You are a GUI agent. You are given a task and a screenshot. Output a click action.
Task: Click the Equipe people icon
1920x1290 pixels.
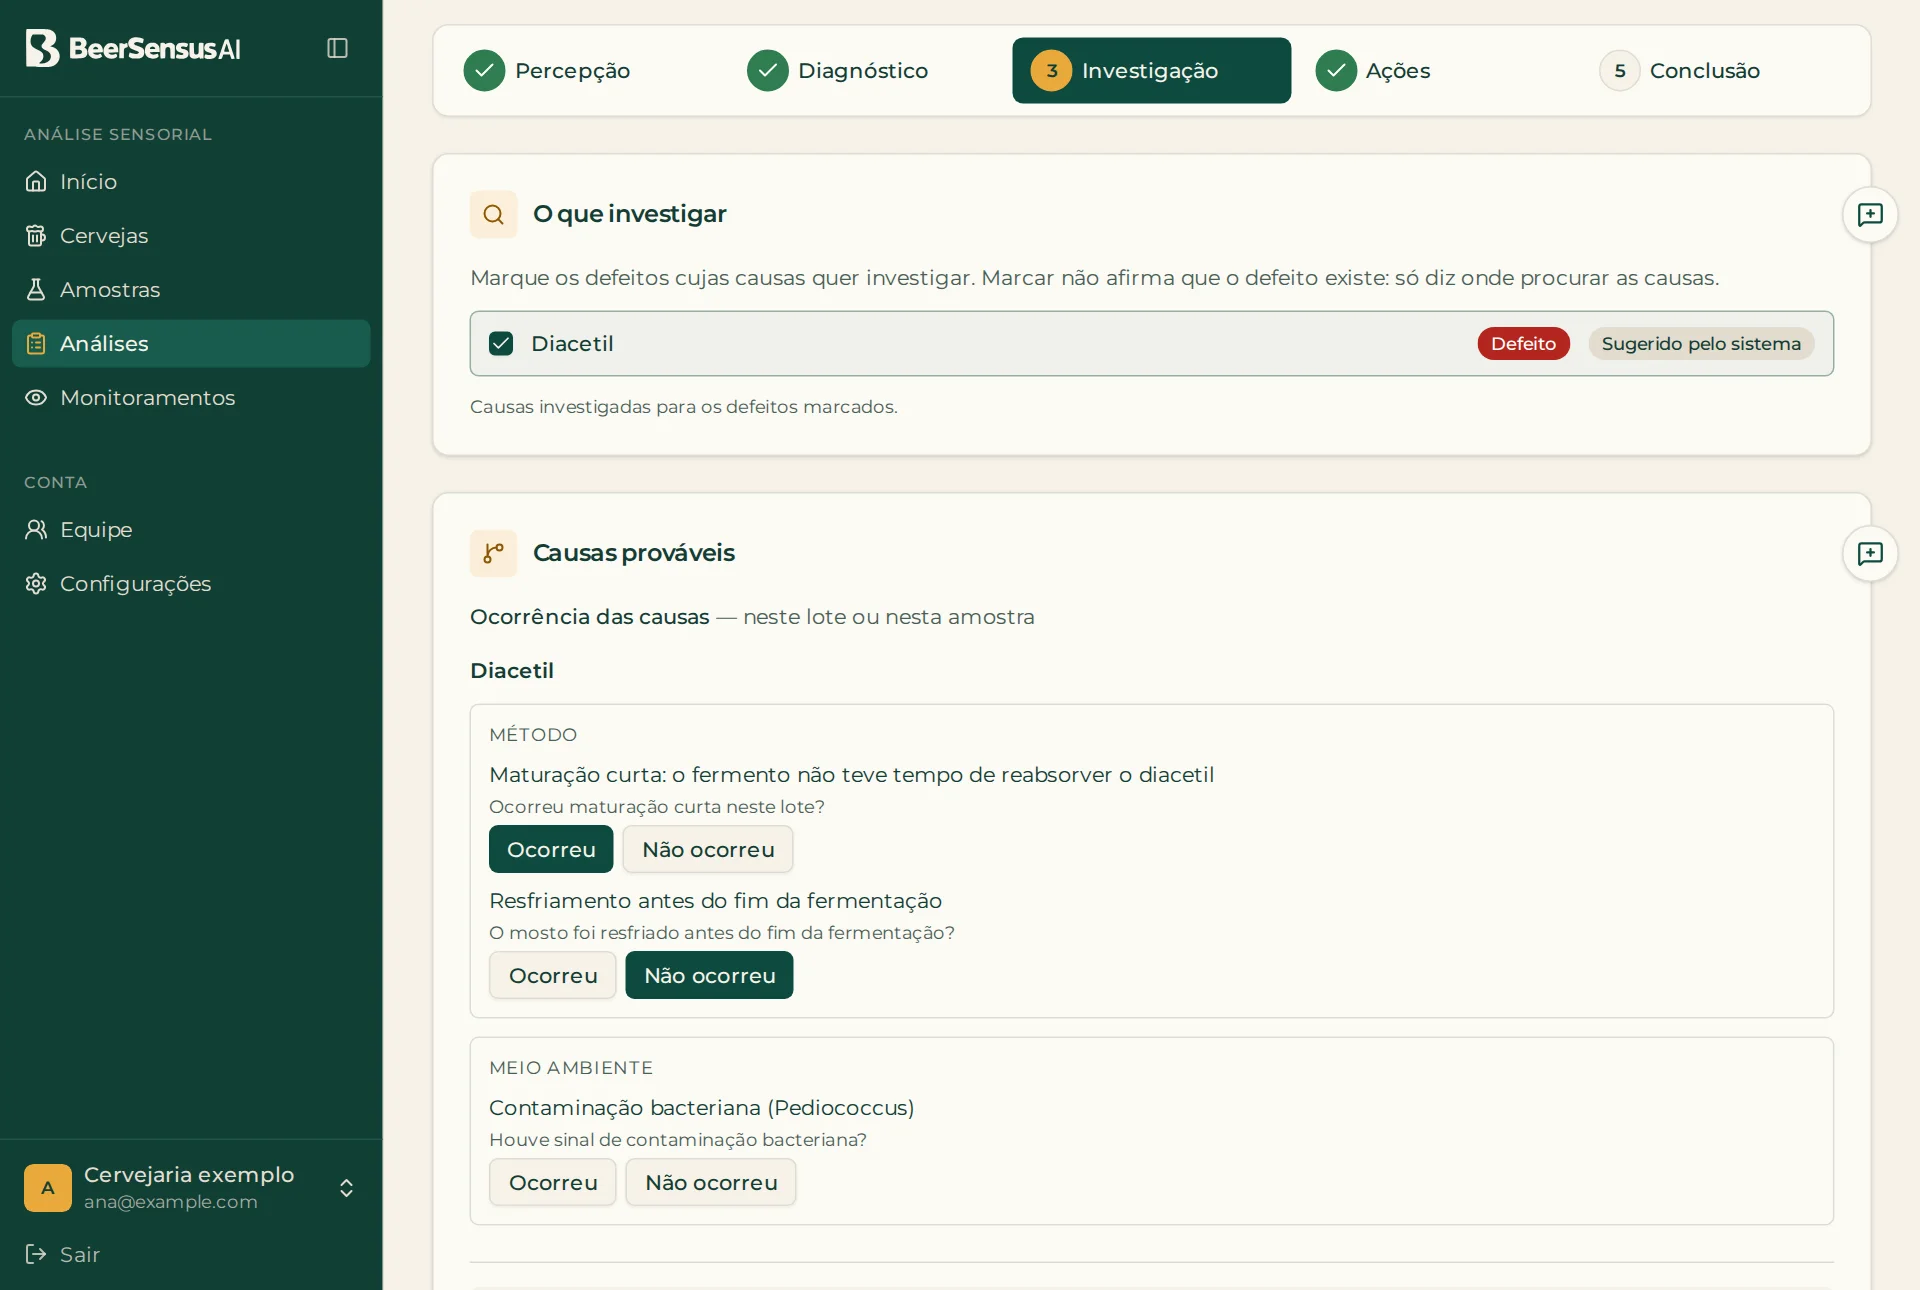(36, 529)
